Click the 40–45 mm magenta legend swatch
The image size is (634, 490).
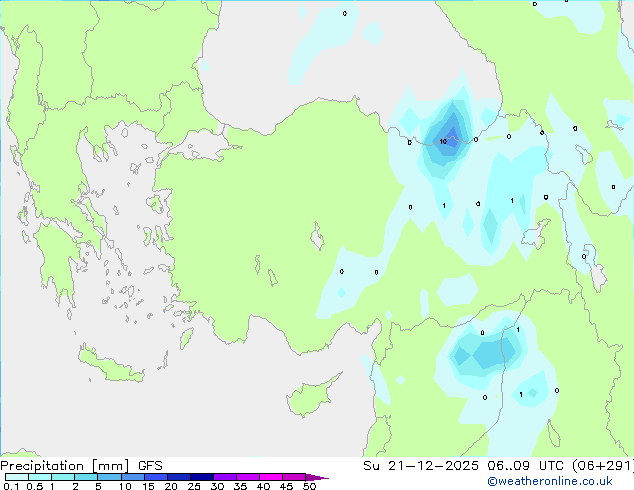tap(271, 477)
